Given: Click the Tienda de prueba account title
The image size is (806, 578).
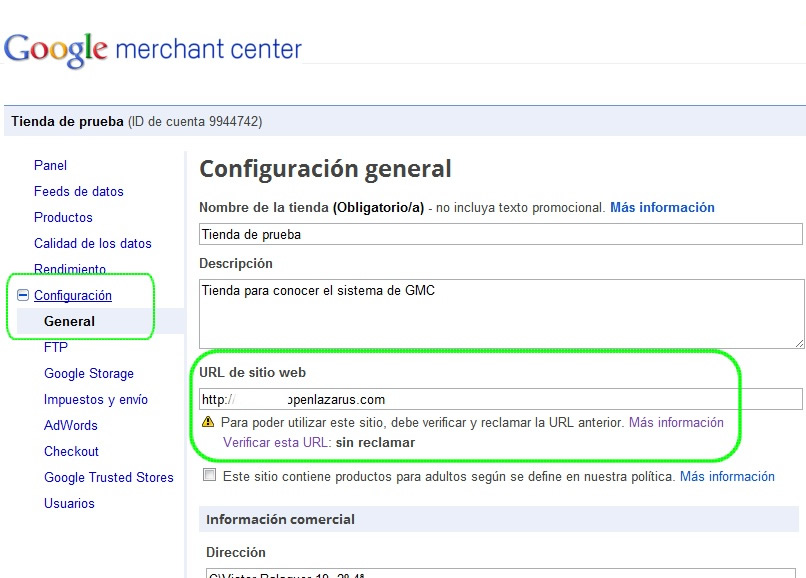Looking at the screenshot, I should (x=67, y=122).
